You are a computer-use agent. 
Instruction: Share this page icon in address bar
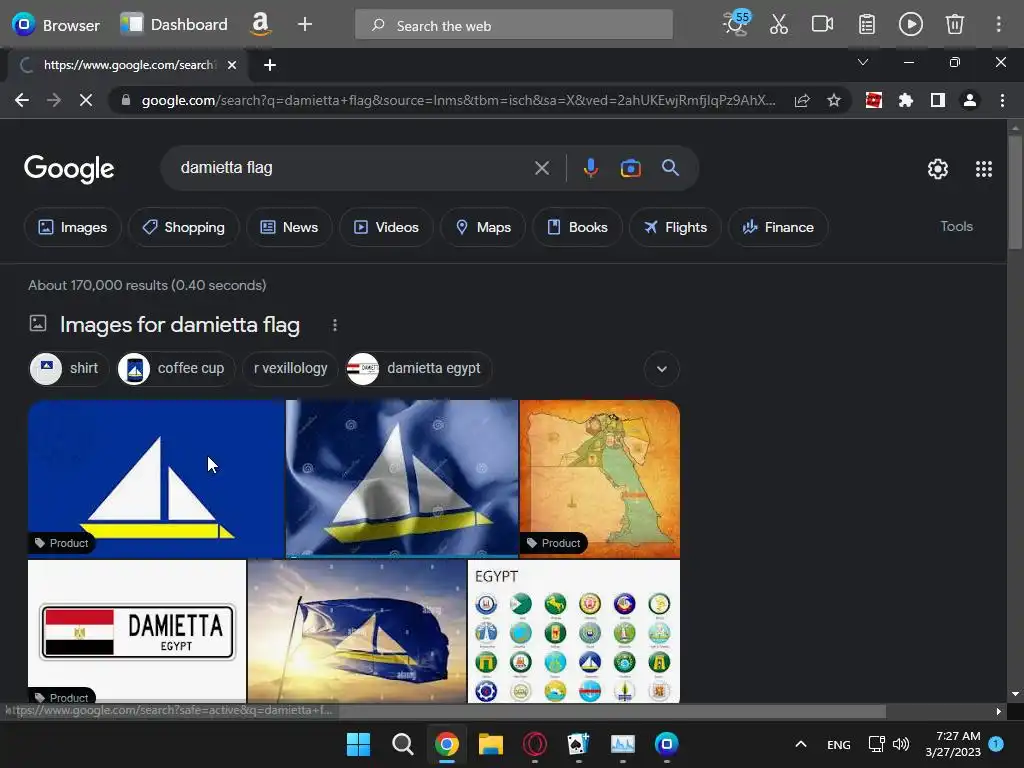click(x=802, y=101)
